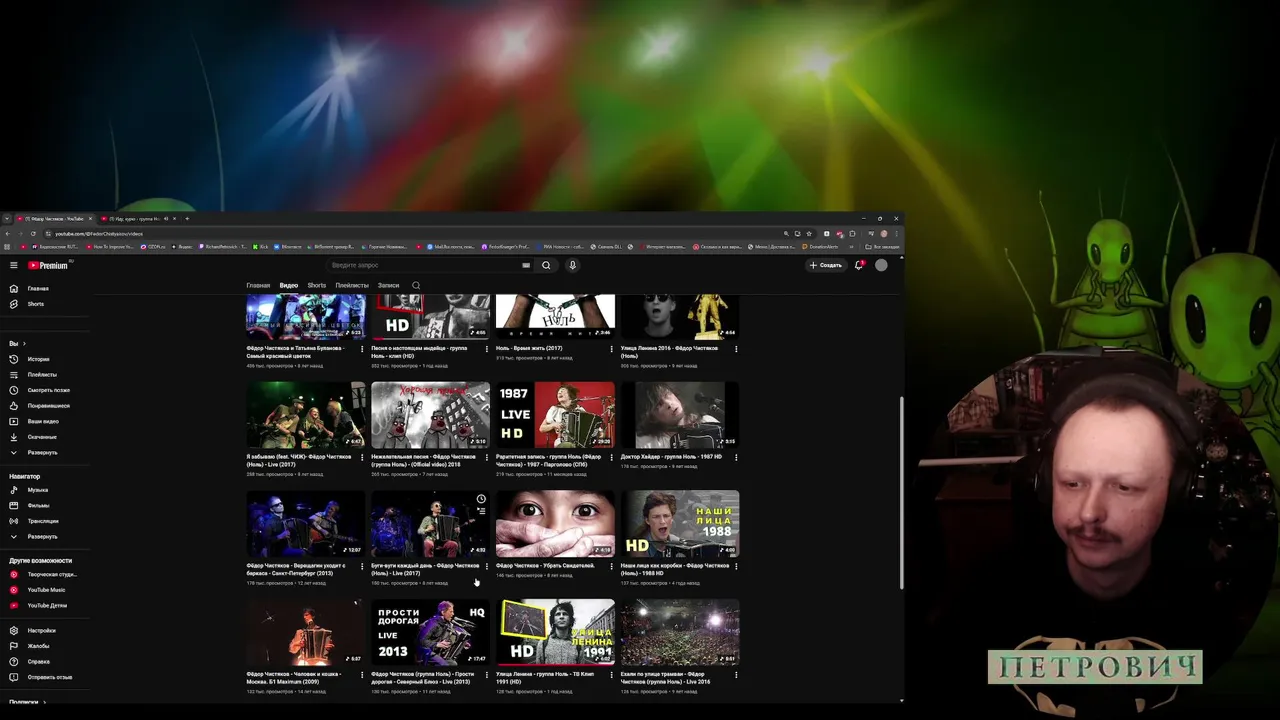Switch to second browser tab Яд: курю

(x=136, y=218)
